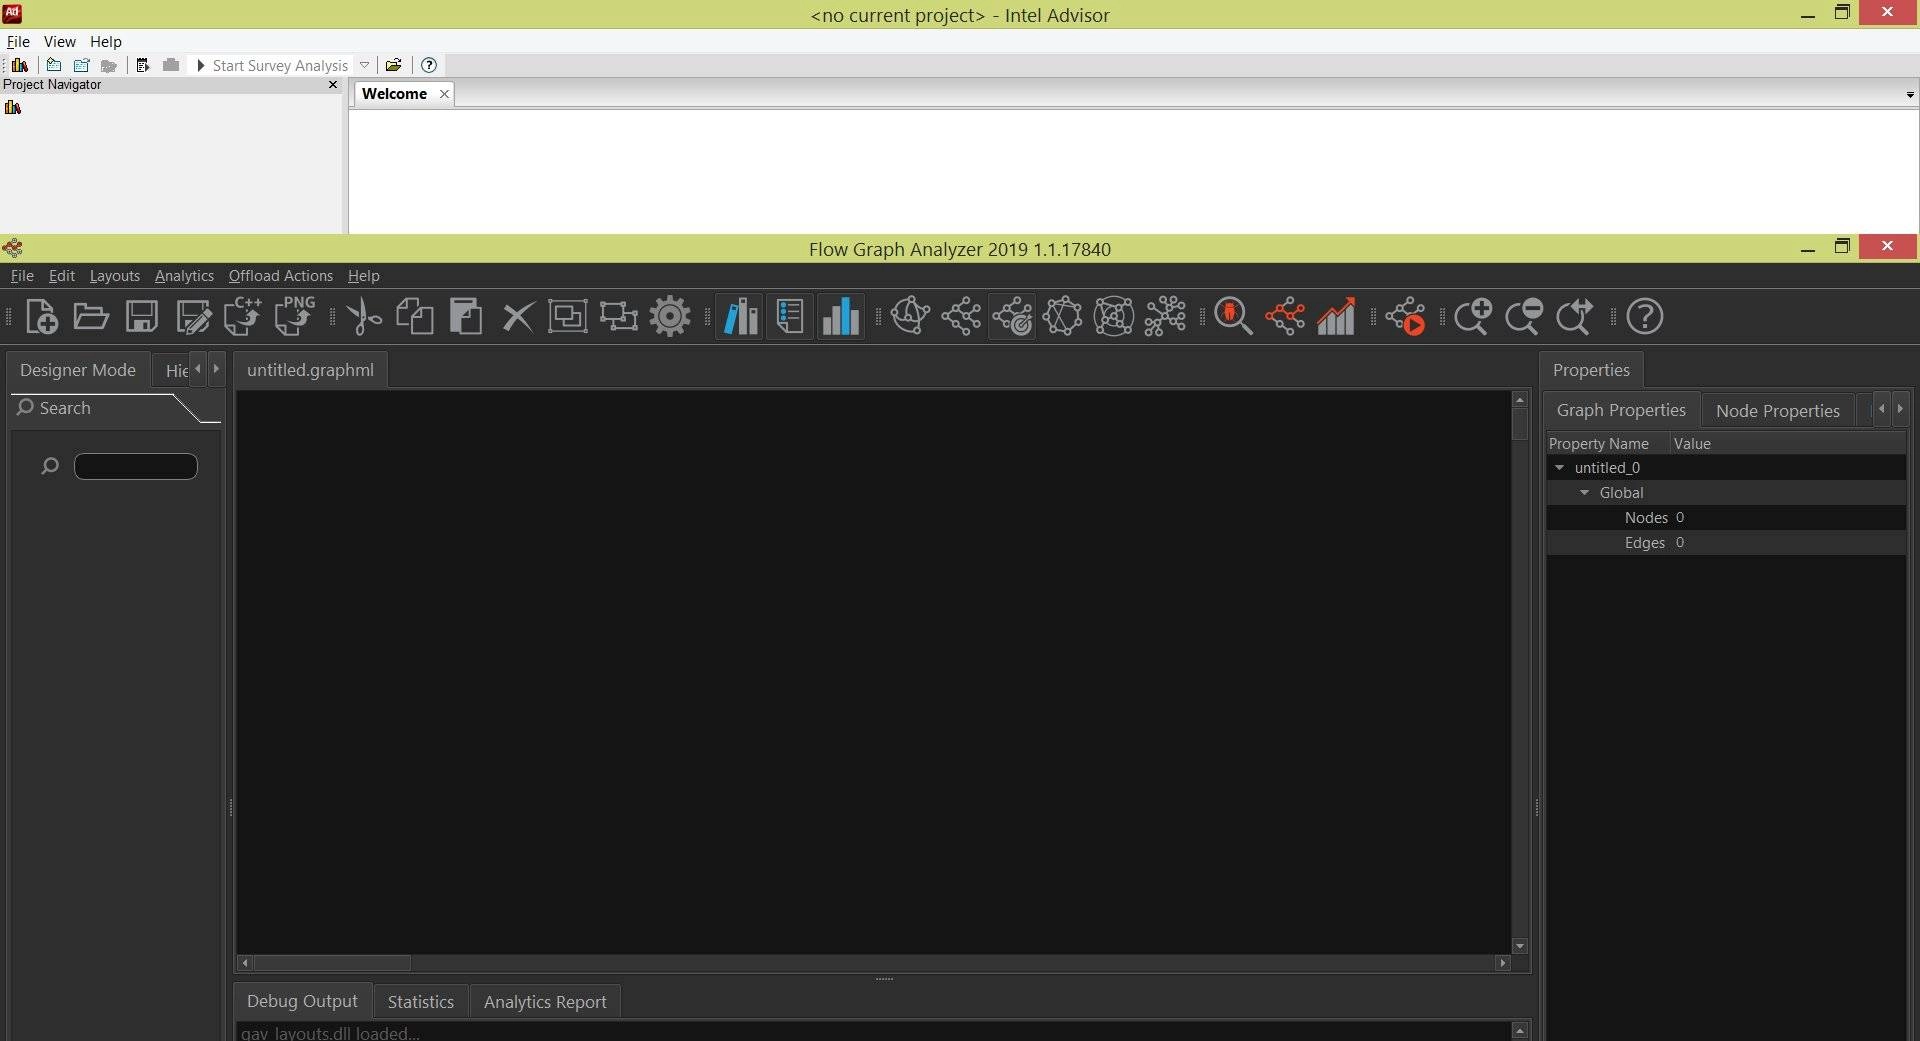Click the zoom-to-fit magnifier arrows icon

[x=1575, y=317]
